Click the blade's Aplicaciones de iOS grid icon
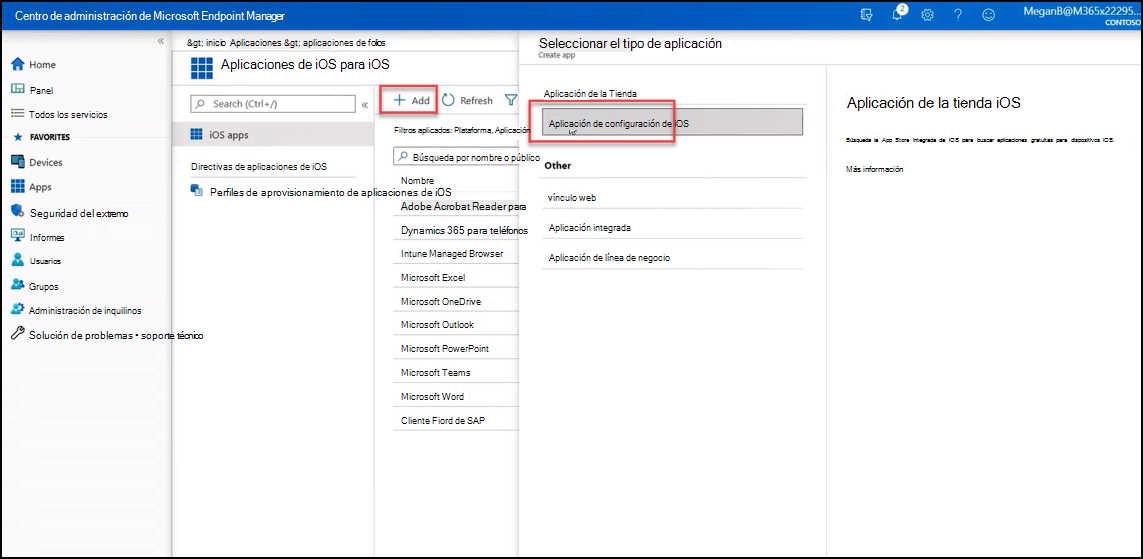 [x=200, y=66]
